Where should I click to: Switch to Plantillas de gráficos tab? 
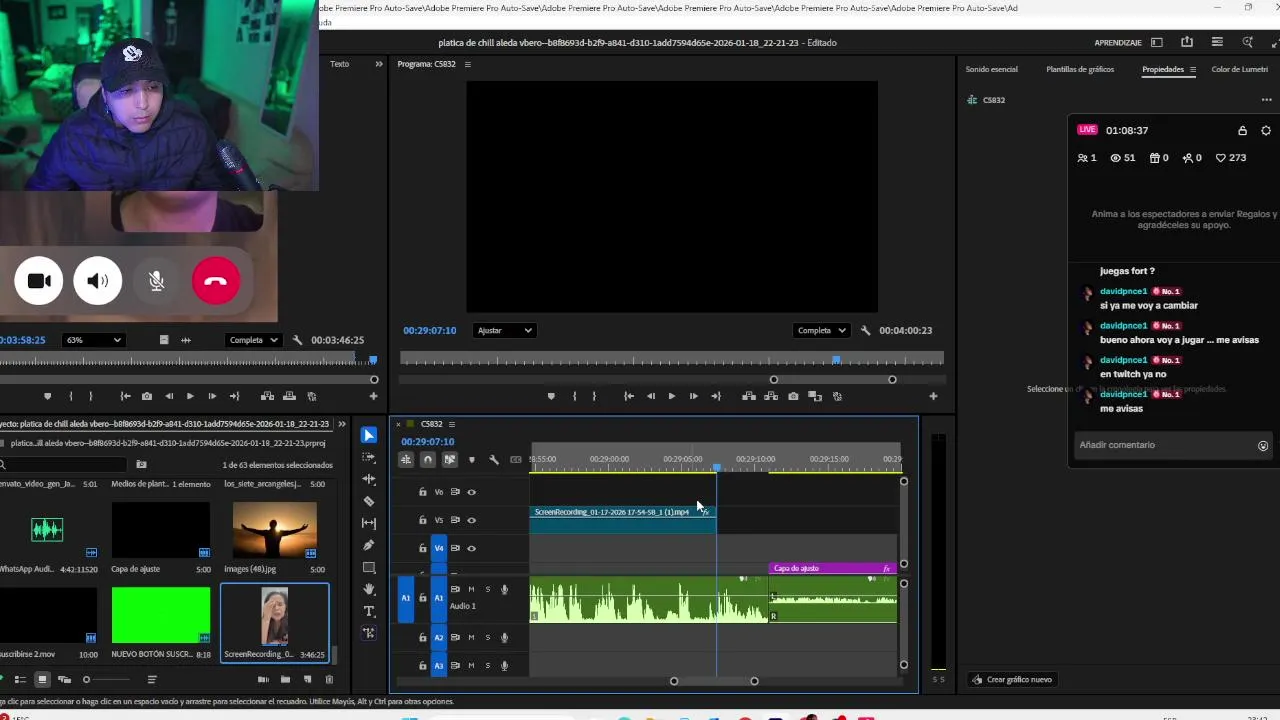pyautogui.click(x=1080, y=69)
